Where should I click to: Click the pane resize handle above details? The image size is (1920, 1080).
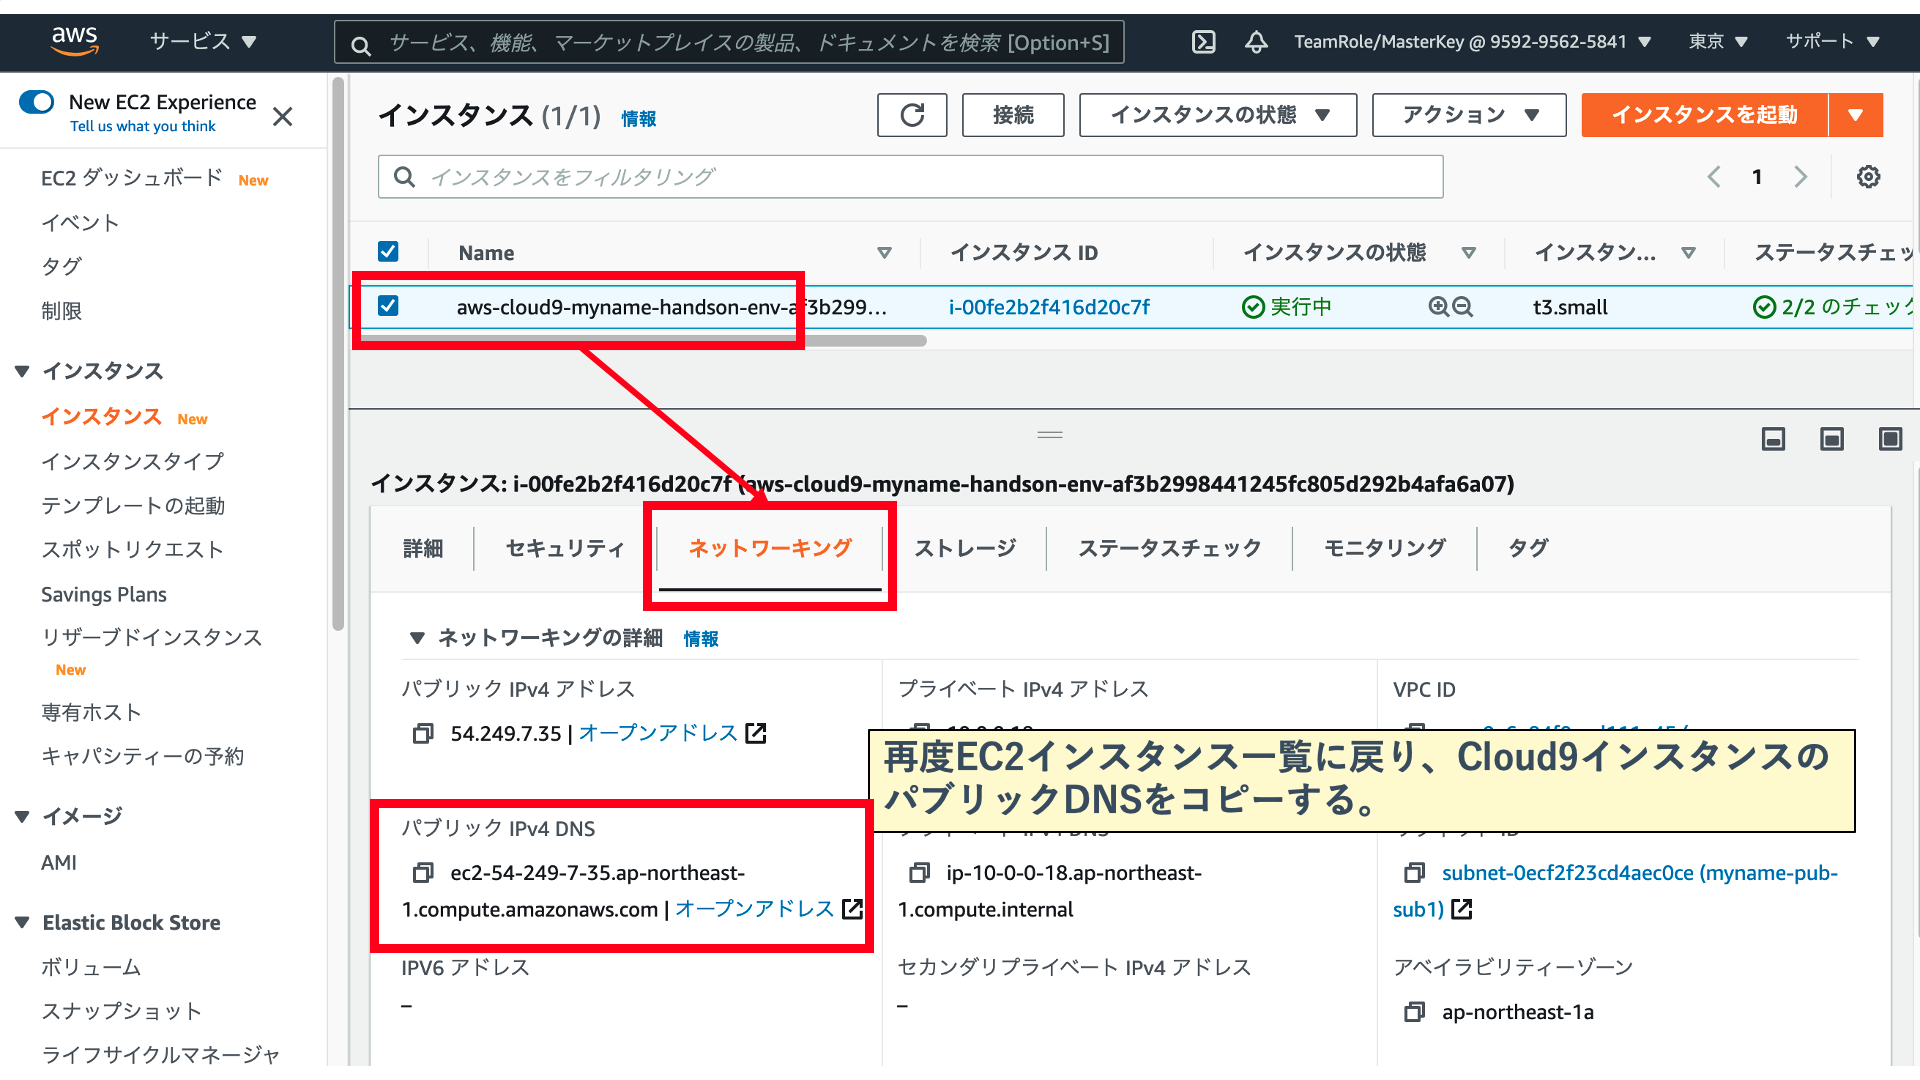(1050, 435)
